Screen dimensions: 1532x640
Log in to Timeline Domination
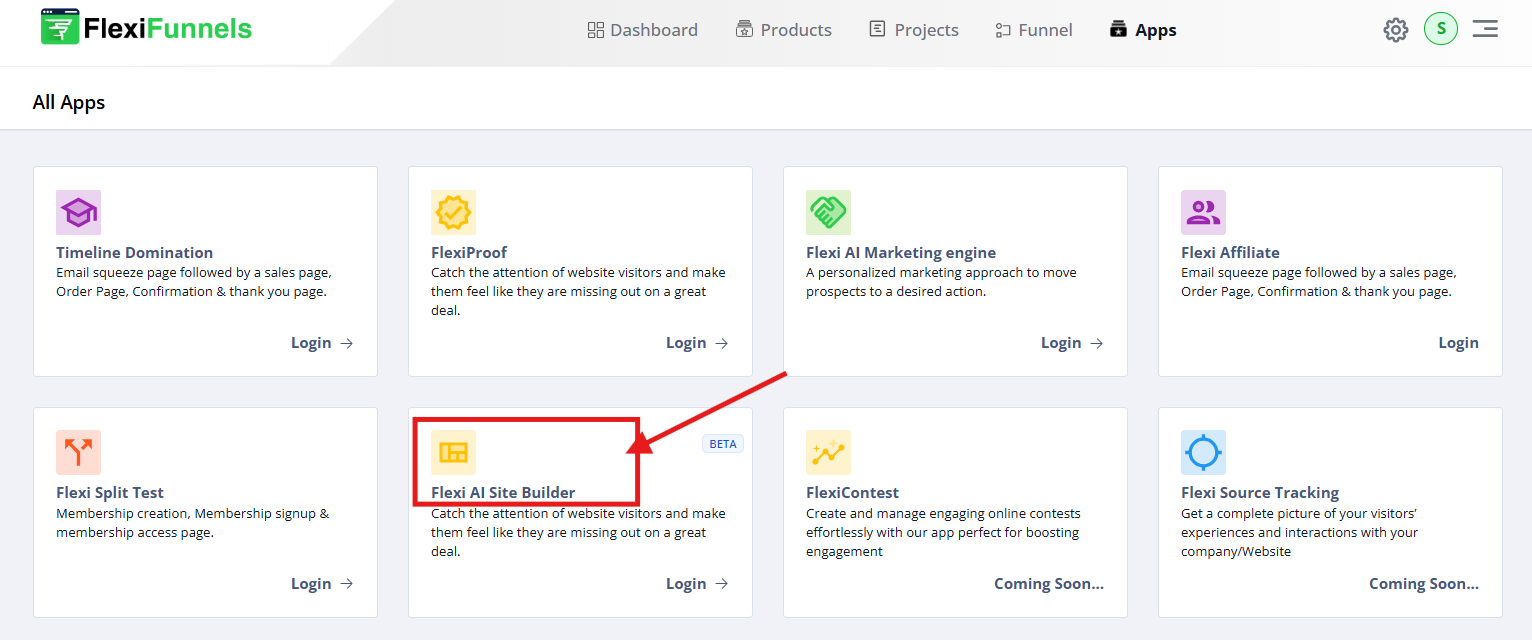click(x=322, y=343)
